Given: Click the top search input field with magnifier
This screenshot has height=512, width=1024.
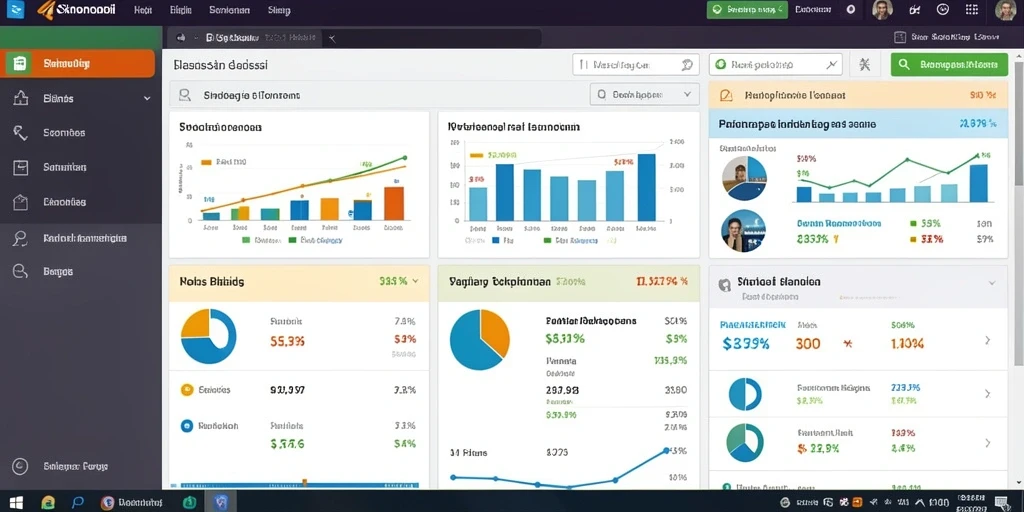Looking at the screenshot, I should [635, 65].
